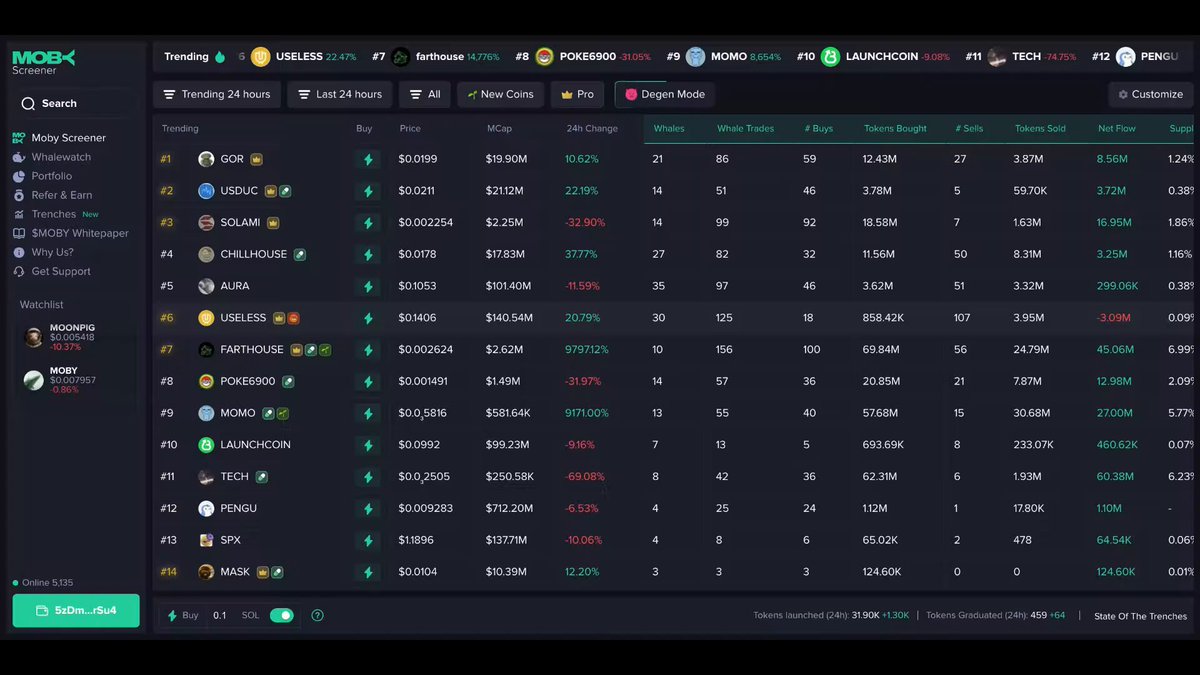Click the quick buy lightning icon for FARTHOUSE
The width and height of the screenshot is (1200, 675).
(x=368, y=350)
